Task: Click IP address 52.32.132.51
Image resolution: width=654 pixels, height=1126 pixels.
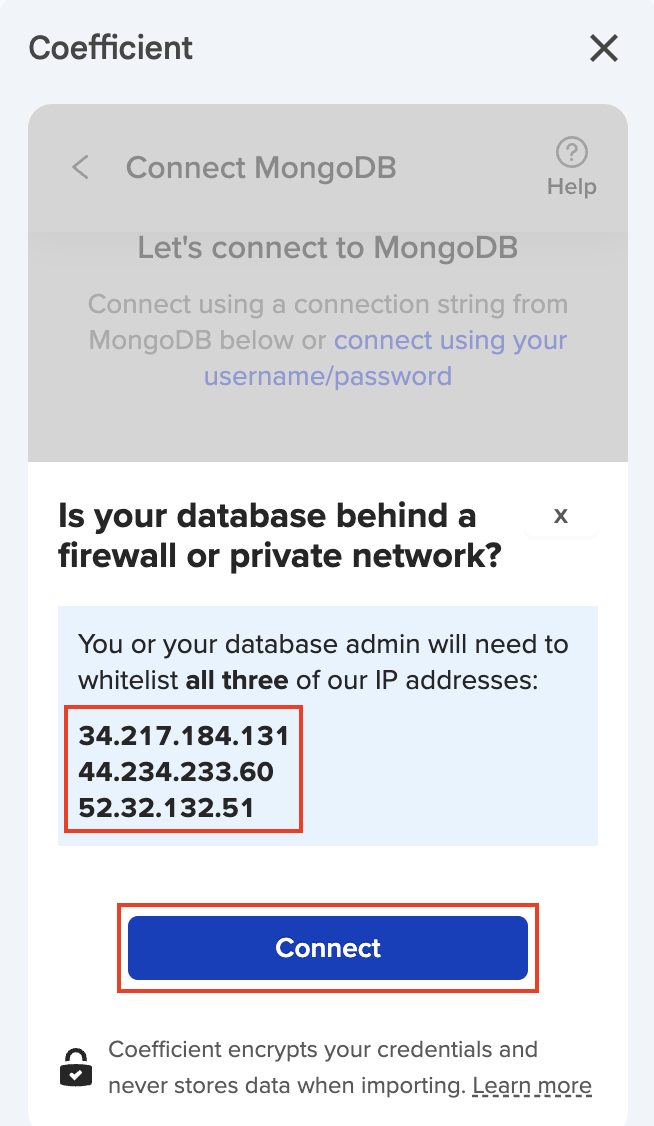Action: tap(166, 806)
